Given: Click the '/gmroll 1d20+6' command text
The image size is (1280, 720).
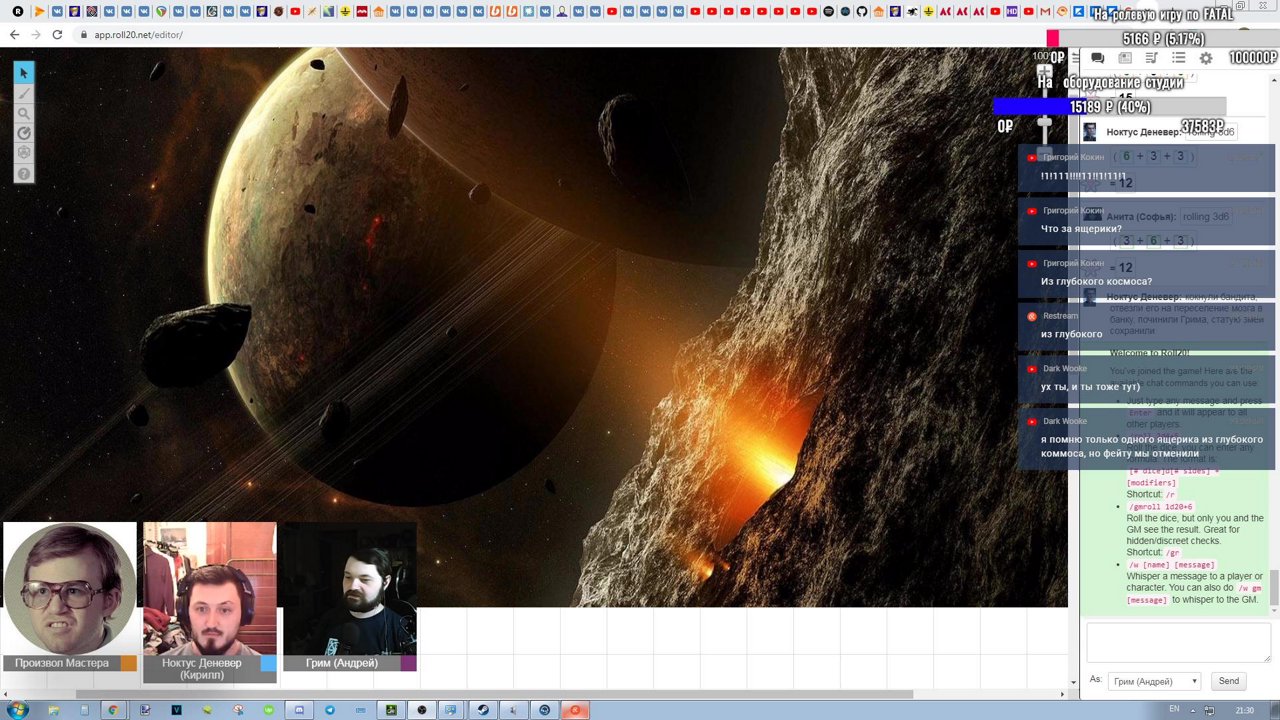Looking at the screenshot, I should 1159,507.
